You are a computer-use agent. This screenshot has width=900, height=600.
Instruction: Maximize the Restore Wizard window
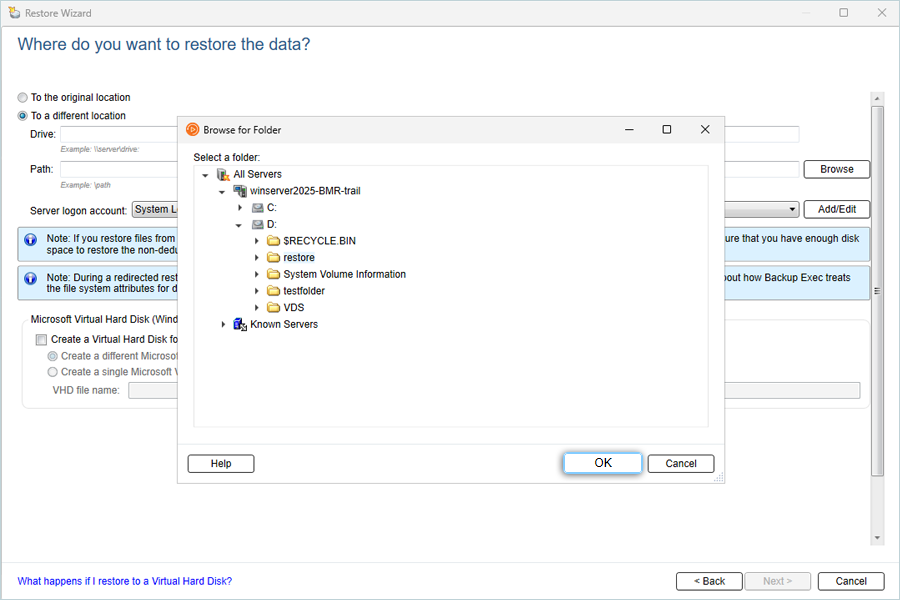pos(843,13)
